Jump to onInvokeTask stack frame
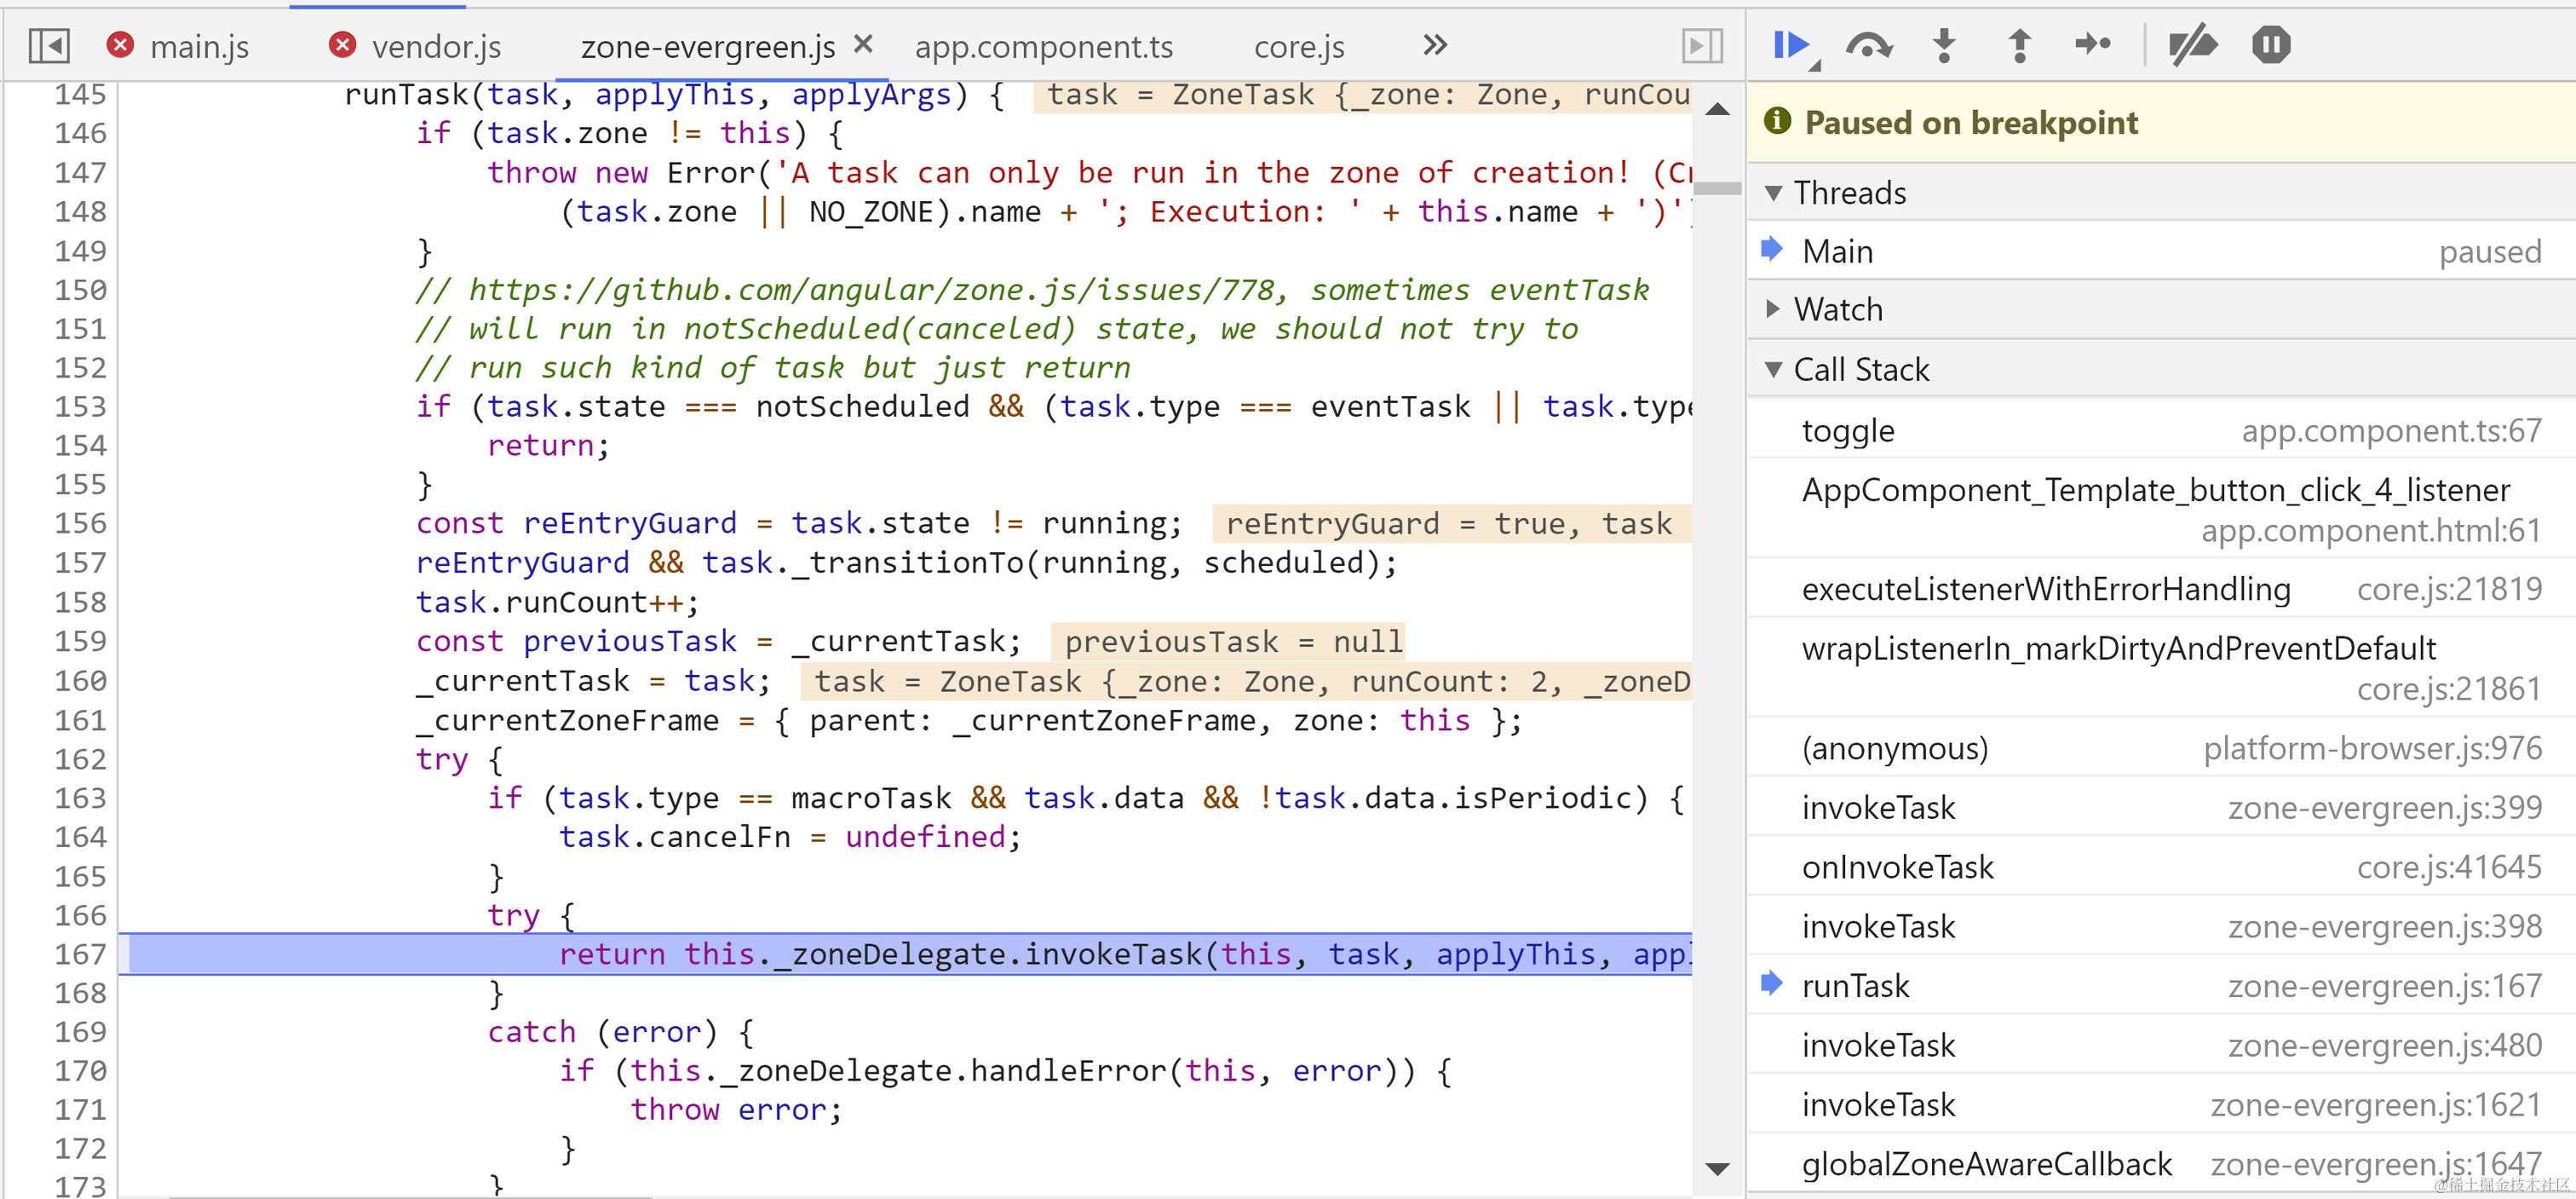2576x1199 pixels. tap(1897, 867)
